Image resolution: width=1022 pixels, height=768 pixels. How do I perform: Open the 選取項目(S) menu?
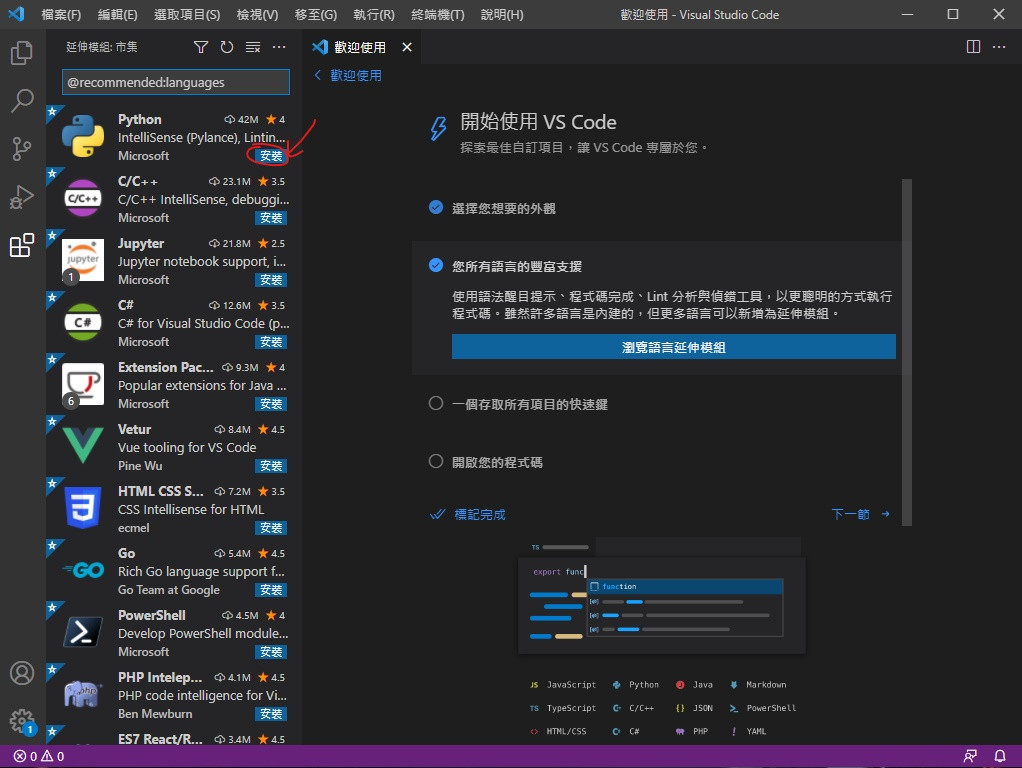click(x=187, y=14)
